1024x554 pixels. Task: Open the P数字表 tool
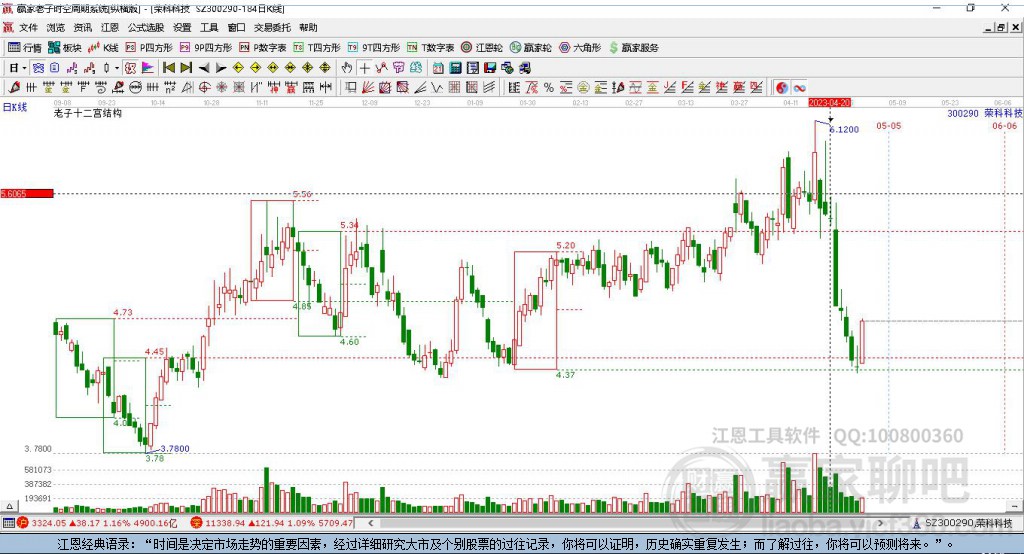tap(263, 48)
